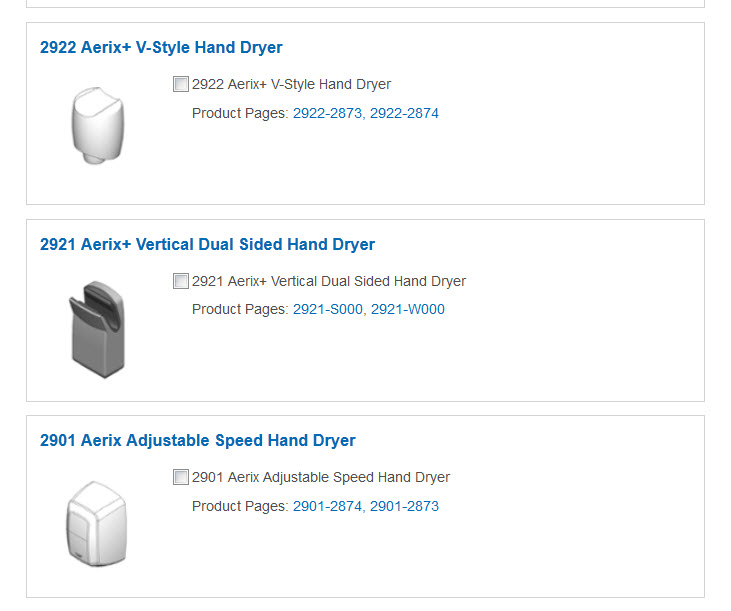Click the 2901 Adjustable Speed checkbox label
This screenshot has height=611, width=731.
[321, 477]
